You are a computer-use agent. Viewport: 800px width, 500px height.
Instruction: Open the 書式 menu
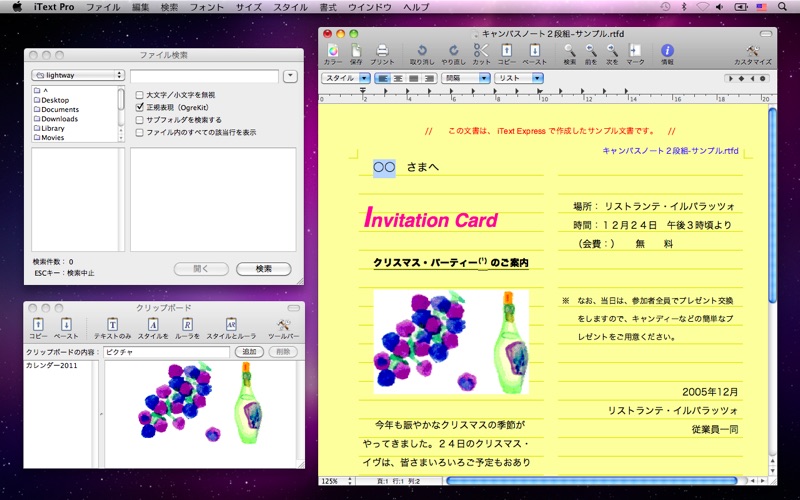(x=328, y=7)
